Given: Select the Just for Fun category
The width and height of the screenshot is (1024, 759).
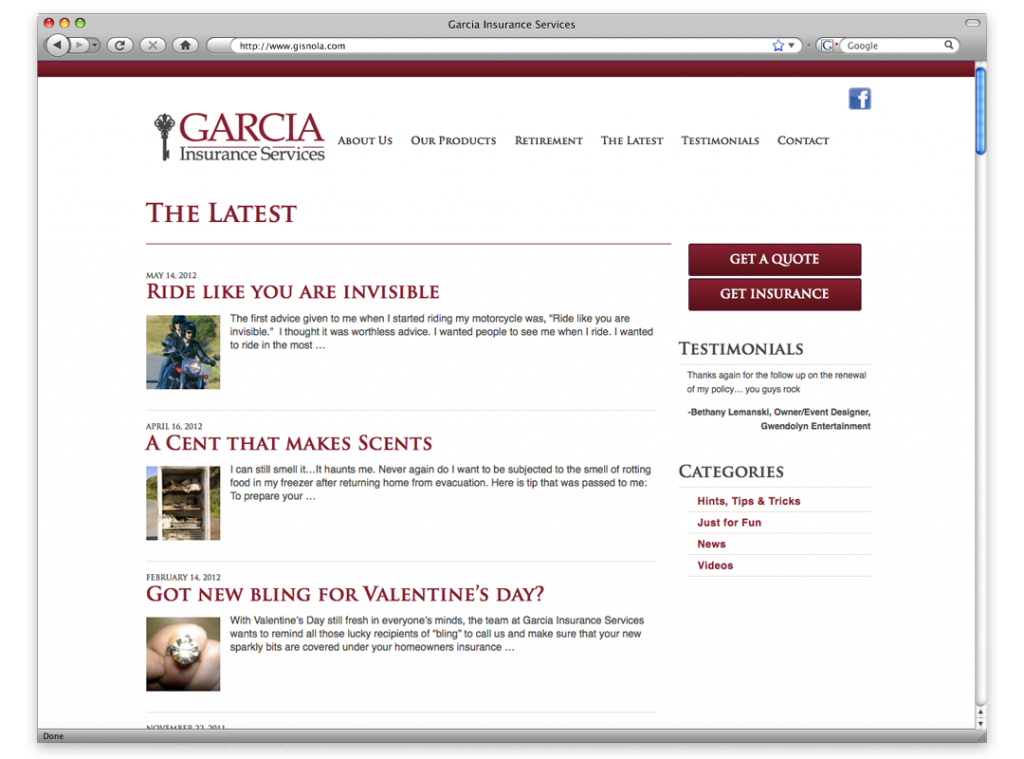Looking at the screenshot, I should pos(729,523).
